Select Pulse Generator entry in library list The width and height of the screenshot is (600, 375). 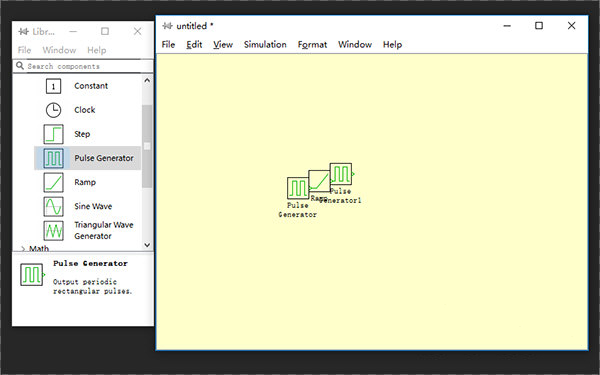coord(88,158)
